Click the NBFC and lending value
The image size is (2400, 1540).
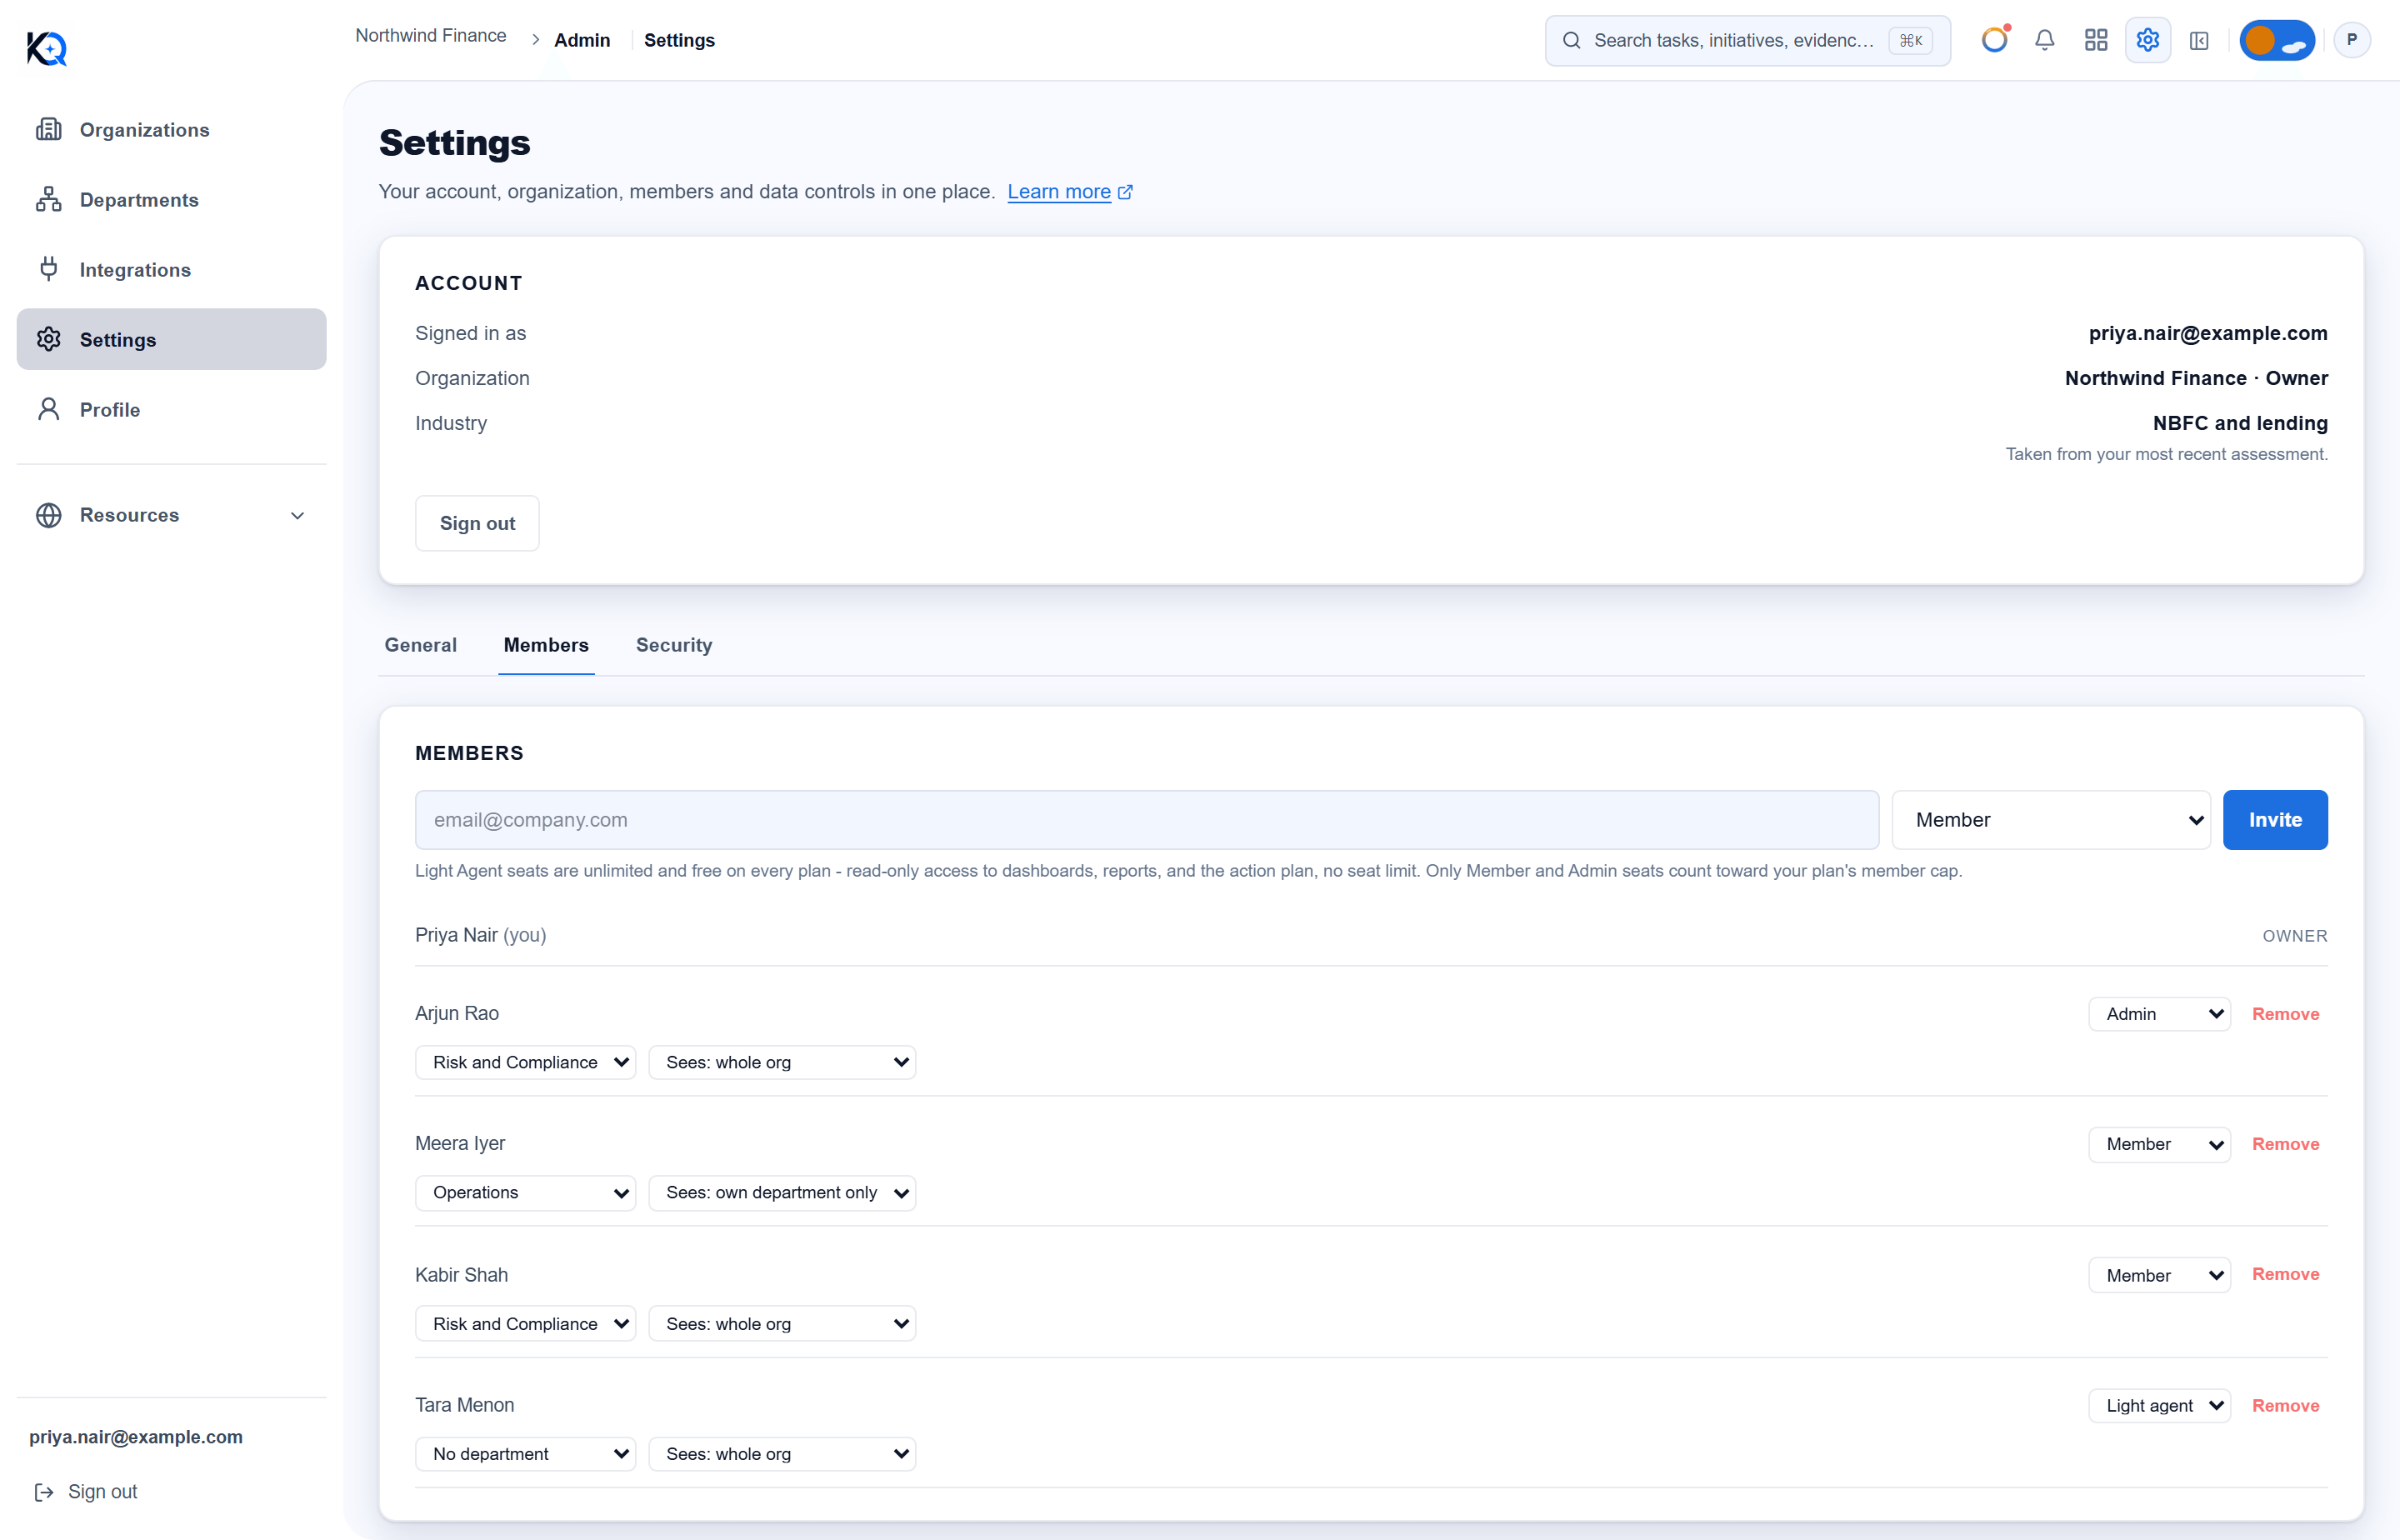pos(2240,423)
